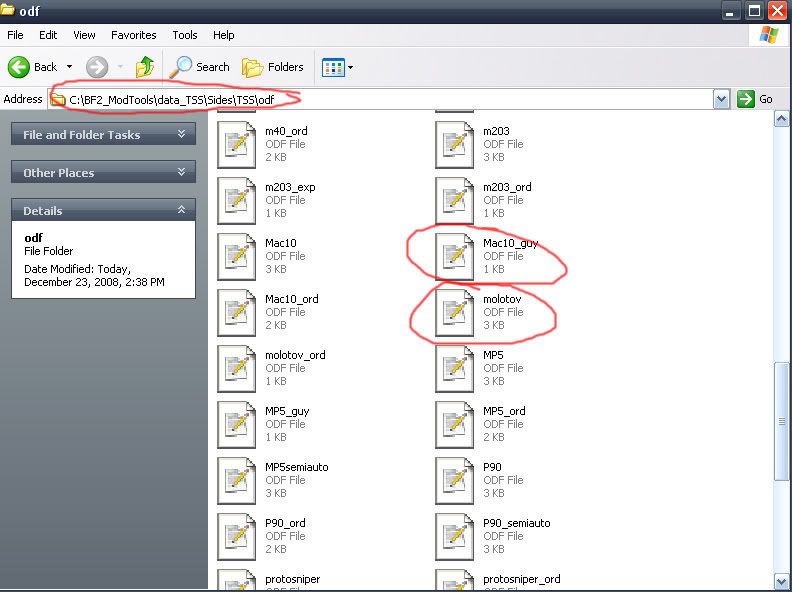Screen dimensions: 792x592
Task: Open the Help menu
Action: 223,35
